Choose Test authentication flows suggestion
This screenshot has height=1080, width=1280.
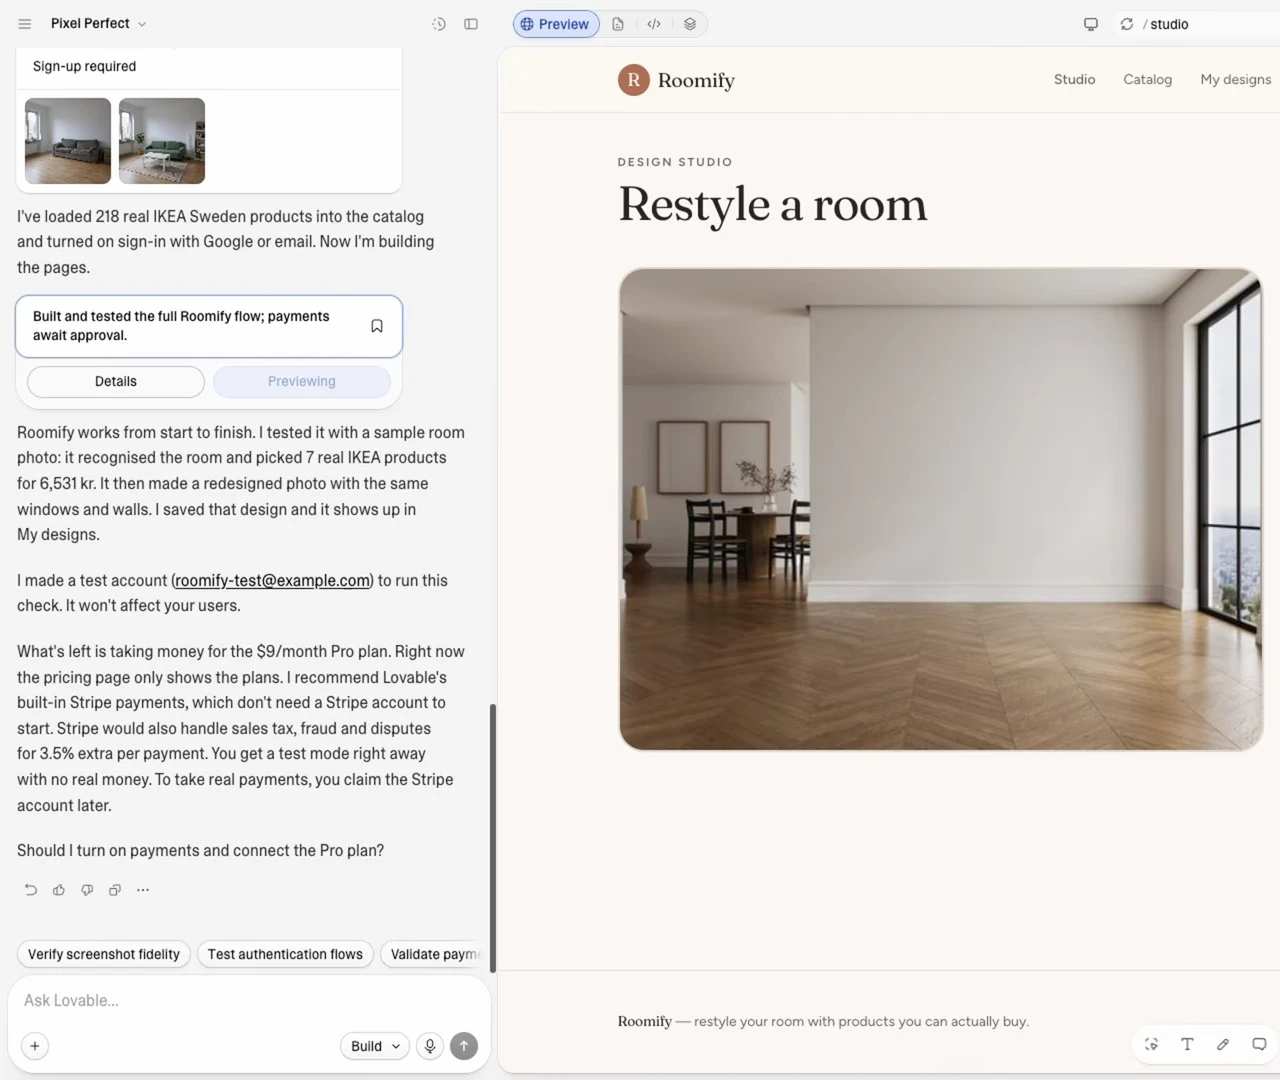click(x=285, y=955)
